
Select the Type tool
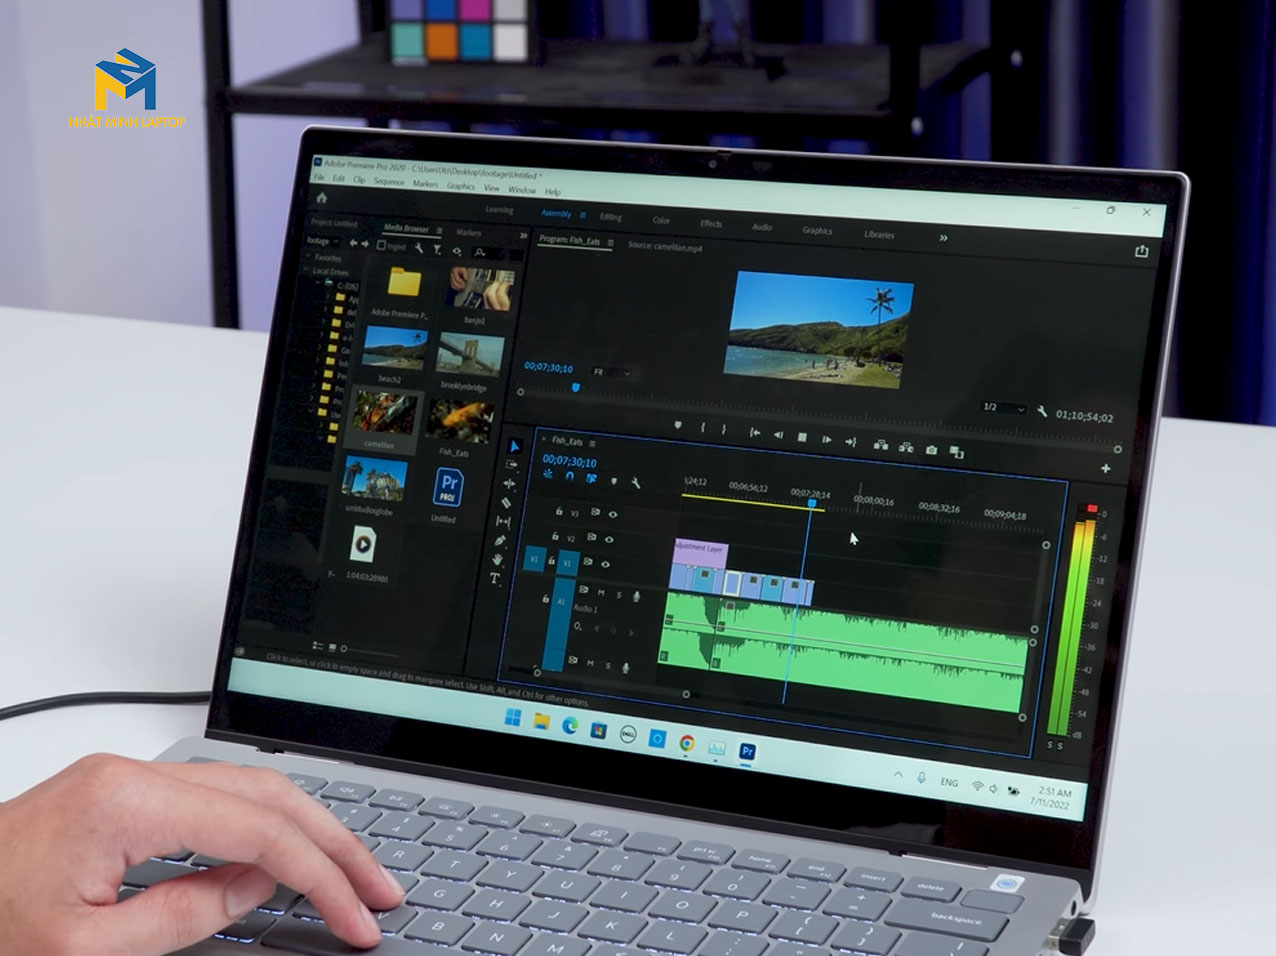(x=495, y=579)
